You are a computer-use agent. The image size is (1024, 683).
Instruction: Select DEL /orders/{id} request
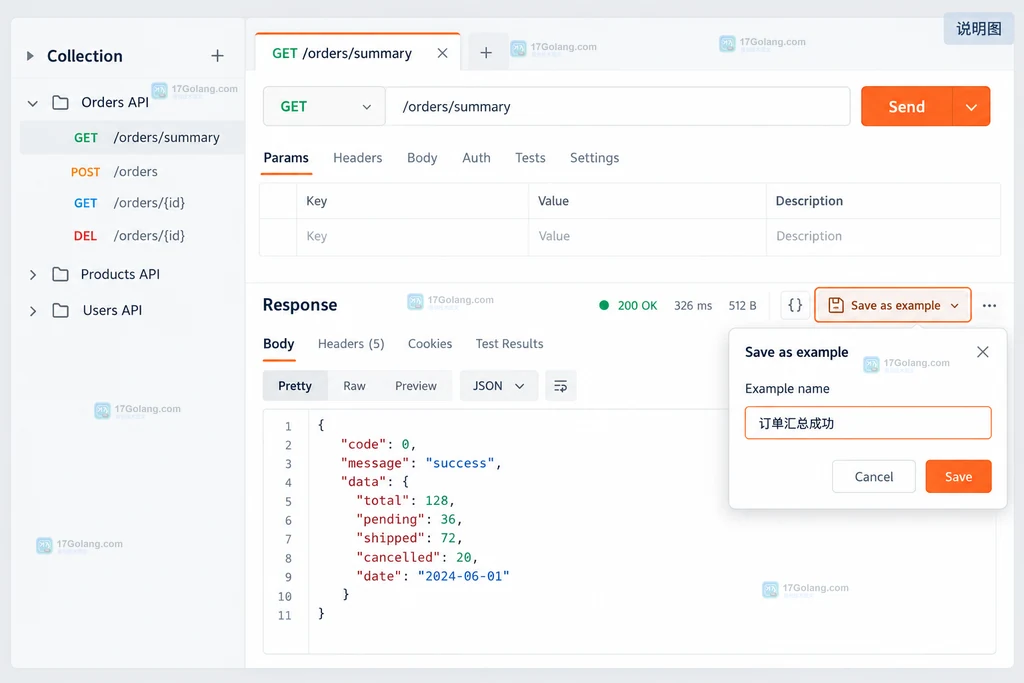click(133, 236)
